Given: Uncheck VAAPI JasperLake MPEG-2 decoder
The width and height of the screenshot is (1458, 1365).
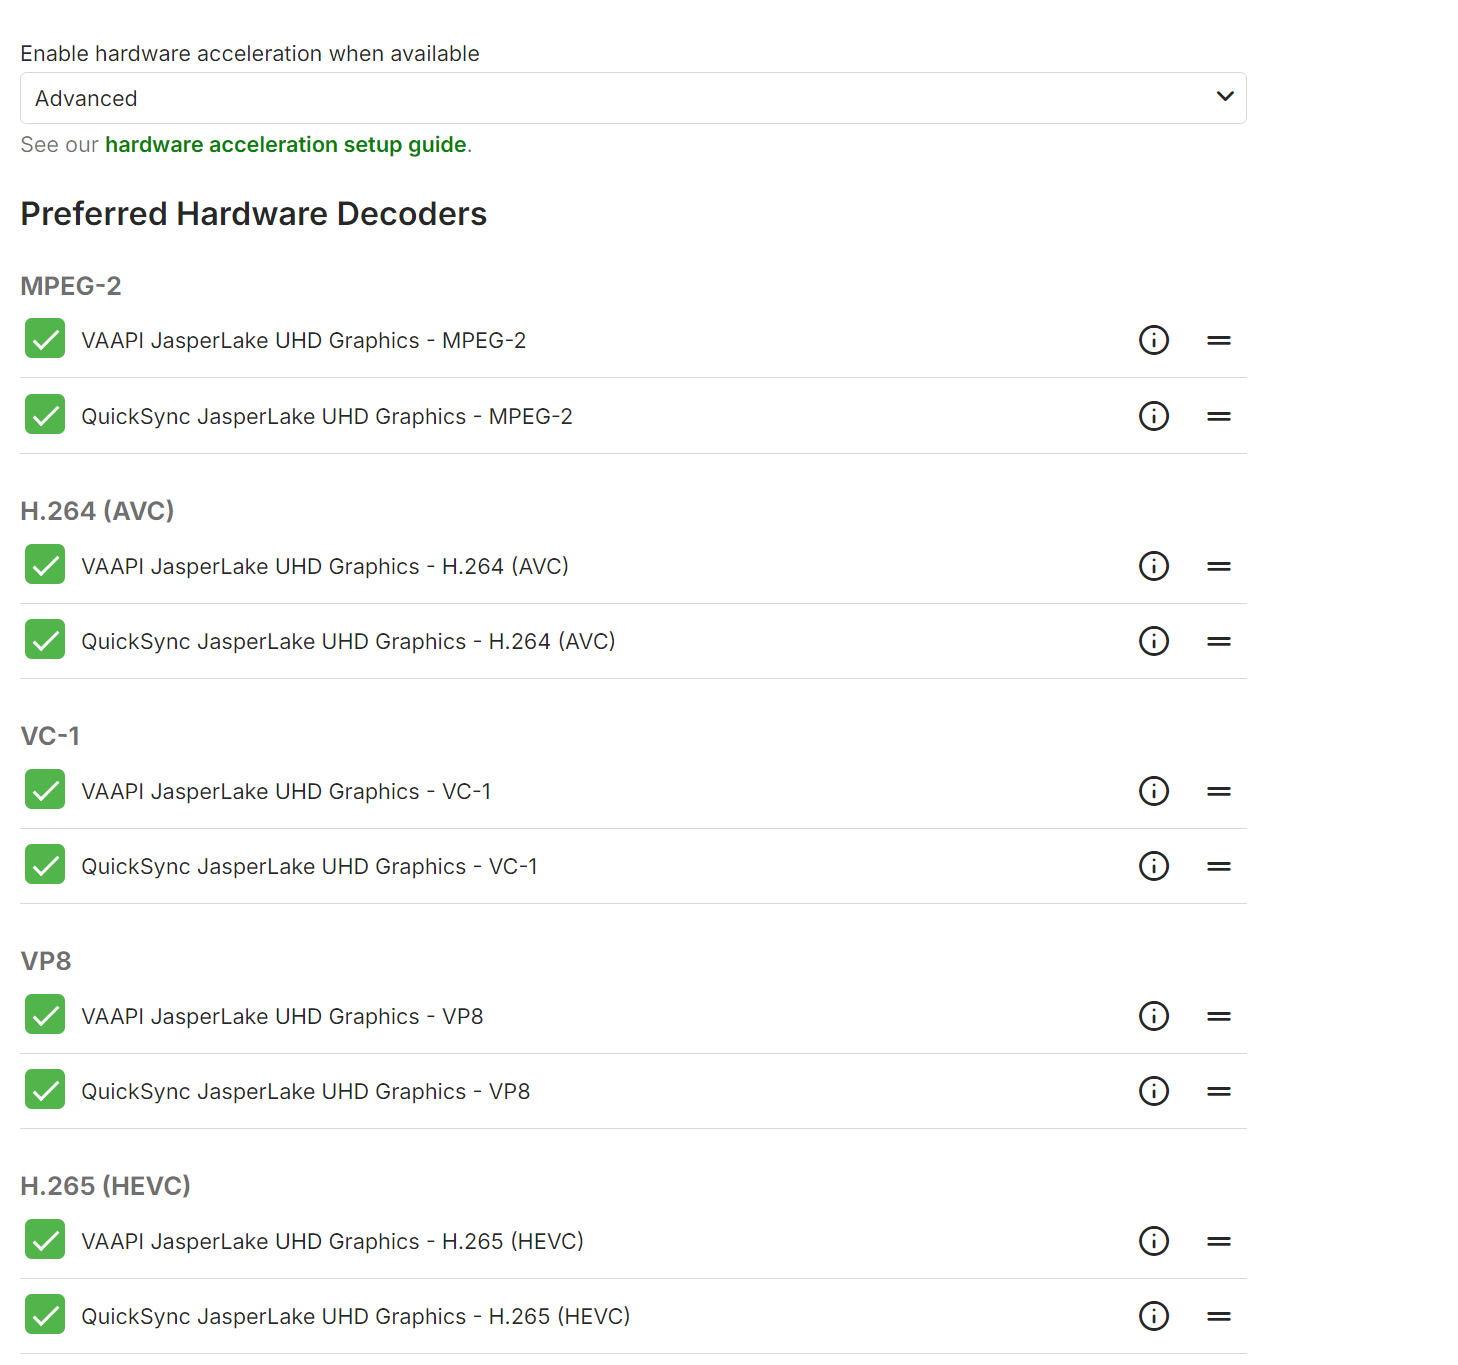Looking at the screenshot, I should tap(45, 339).
